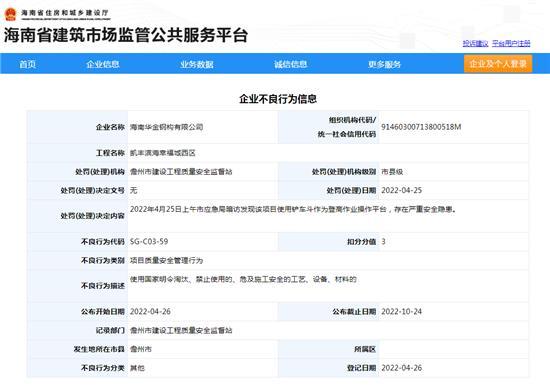The height and width of the screenshot is (391, 550).
Task: Select behavior code SG-C03-59
Action: pyautogui.click(x=149, y=242)
